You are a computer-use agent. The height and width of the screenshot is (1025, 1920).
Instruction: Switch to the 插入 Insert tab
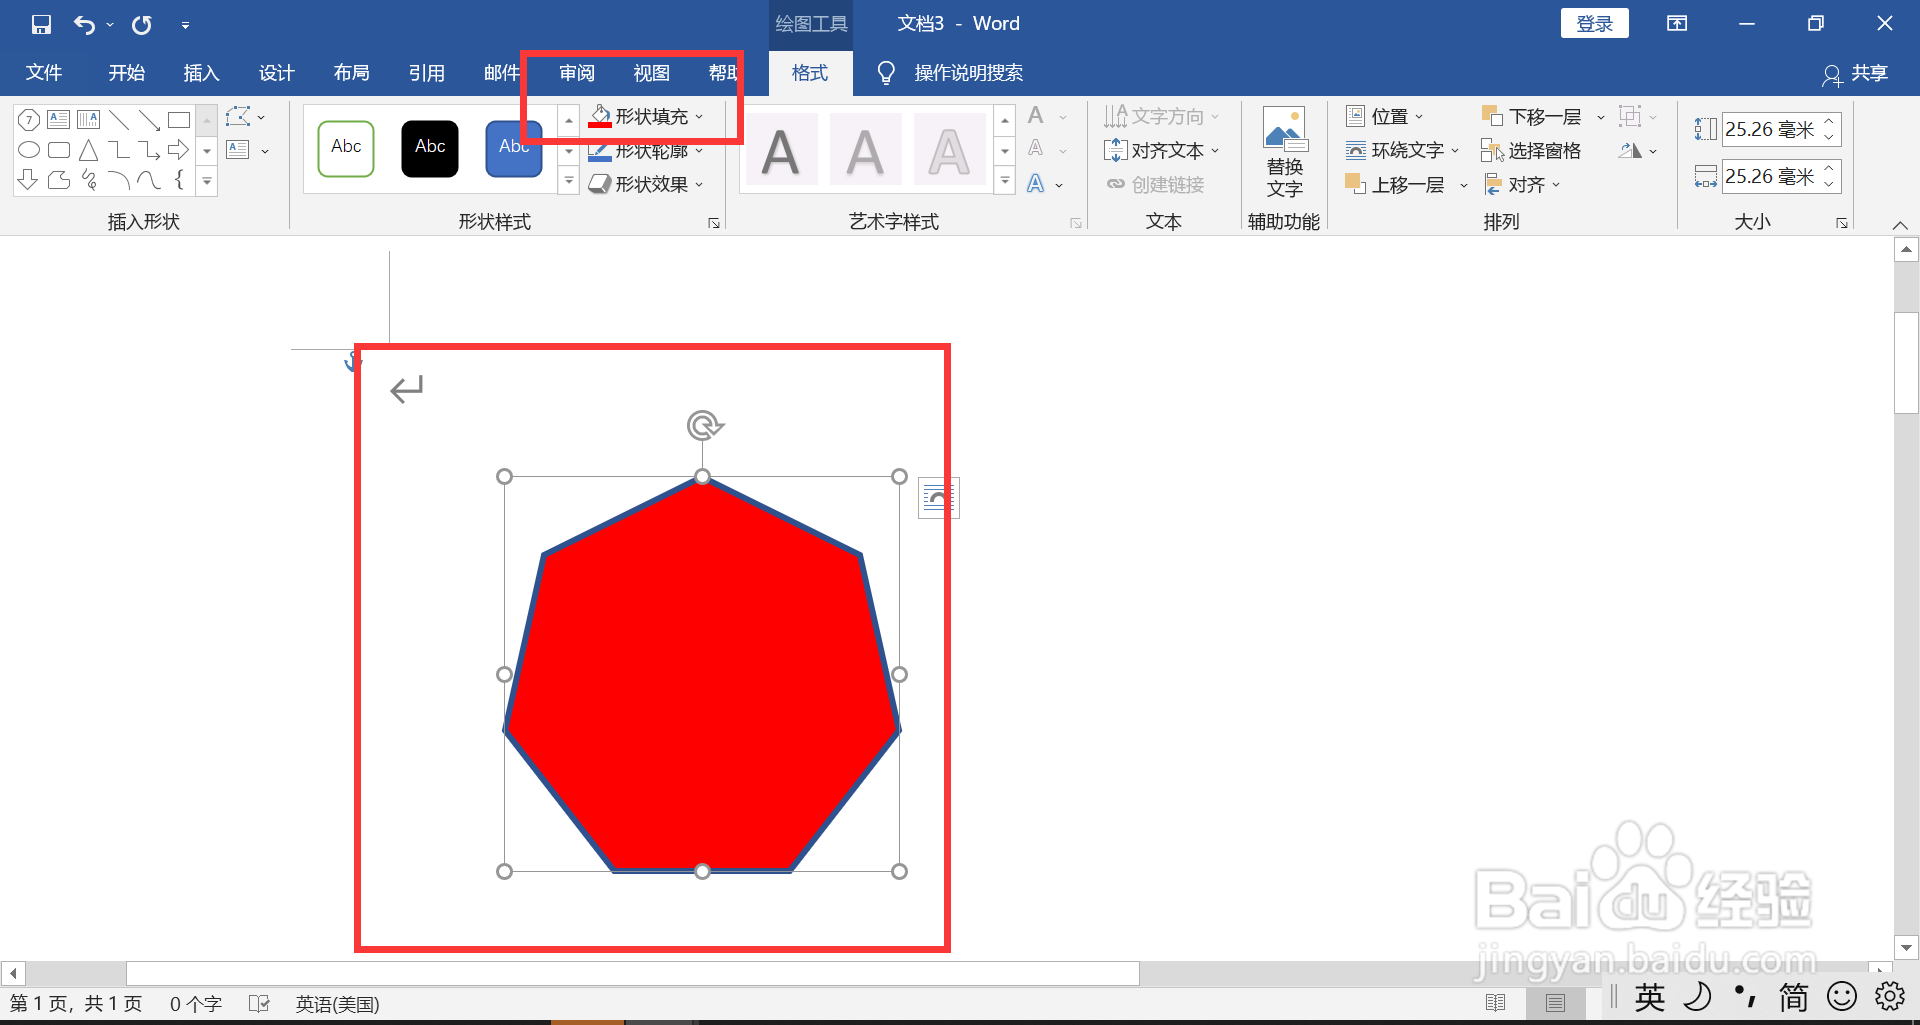click(201, 73)
